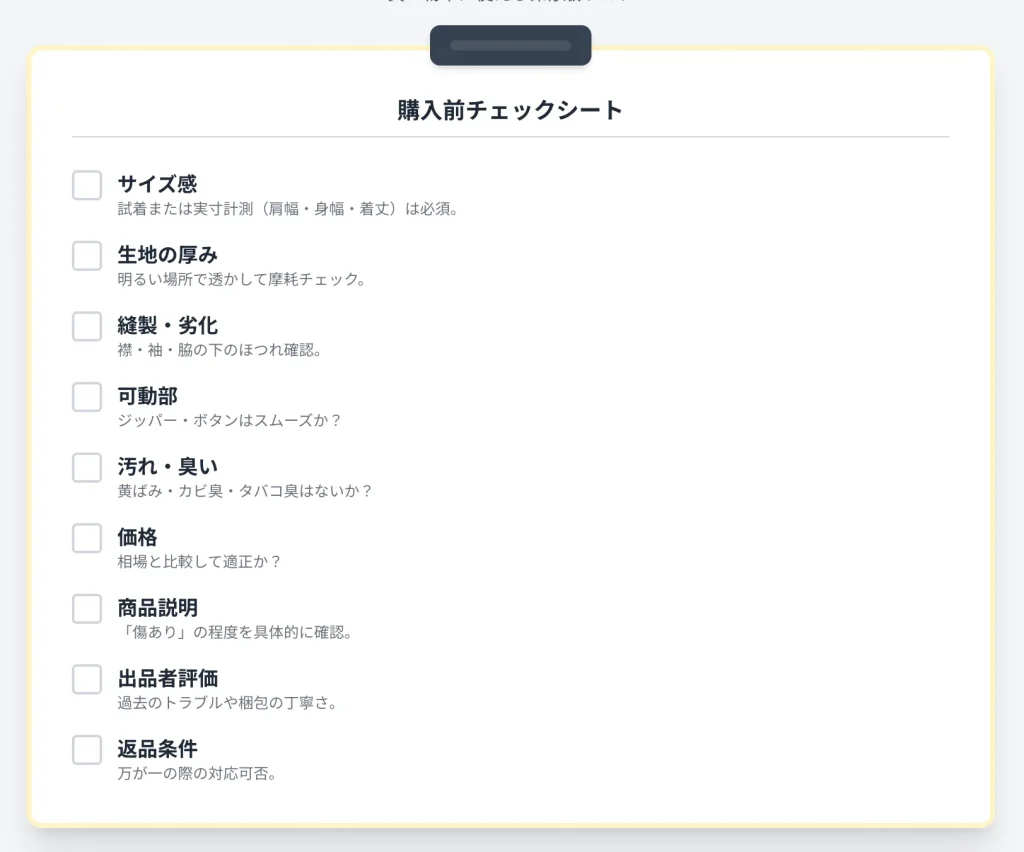Click the description 相場と比較して適正か？

tap(200, 561)
